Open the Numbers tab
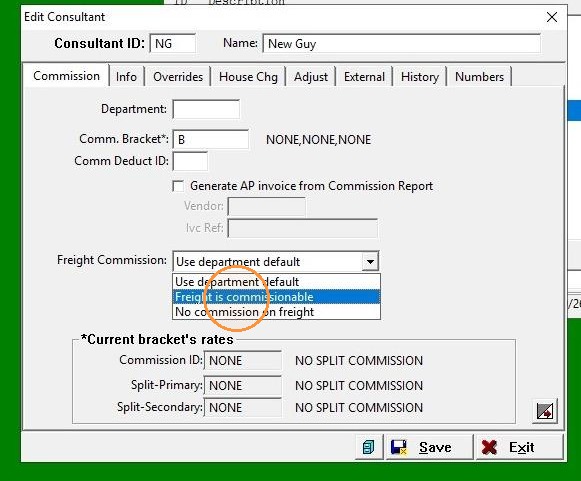581x481 pixels. 479,77
